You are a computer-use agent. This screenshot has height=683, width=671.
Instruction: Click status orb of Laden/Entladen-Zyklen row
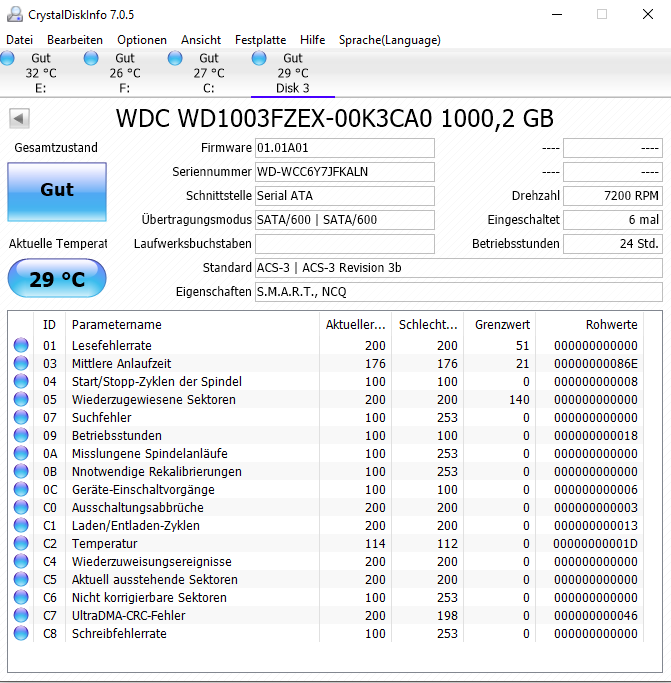tap(21, 525)
